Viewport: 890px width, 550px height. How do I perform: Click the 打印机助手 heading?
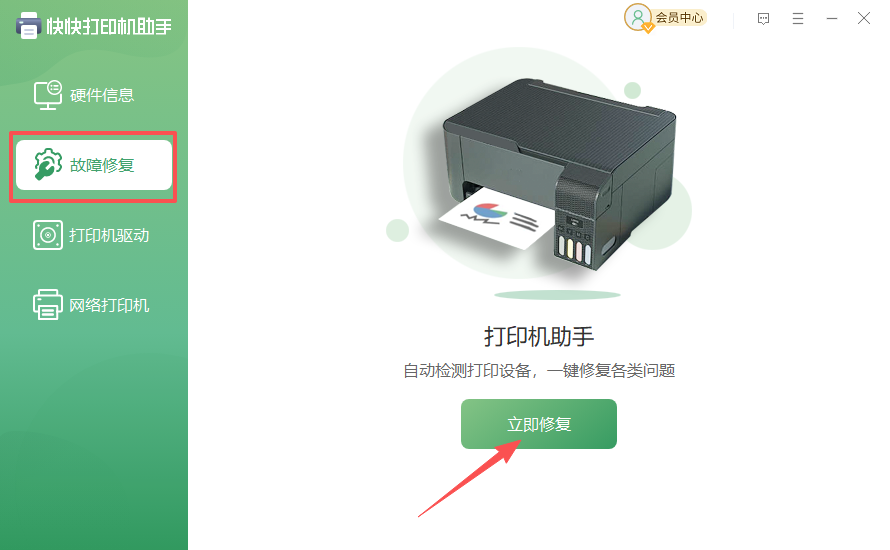coord(539,337)
